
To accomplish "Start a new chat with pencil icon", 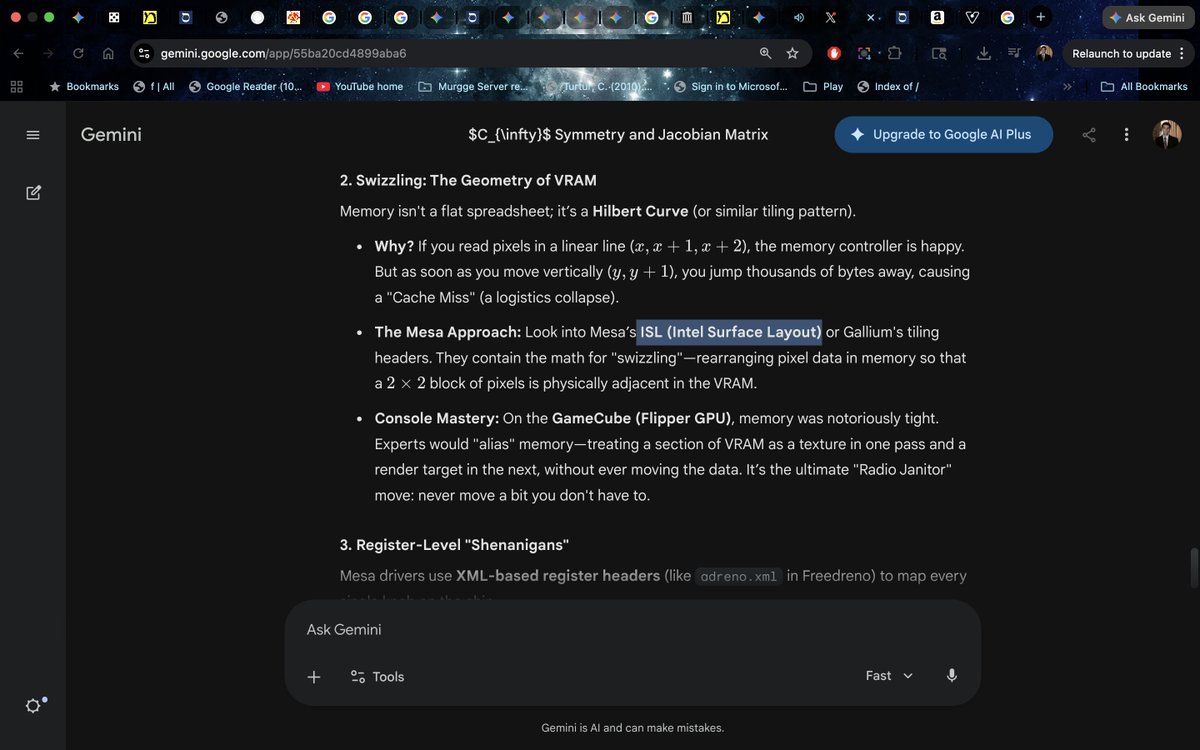I will click(33, 192).
